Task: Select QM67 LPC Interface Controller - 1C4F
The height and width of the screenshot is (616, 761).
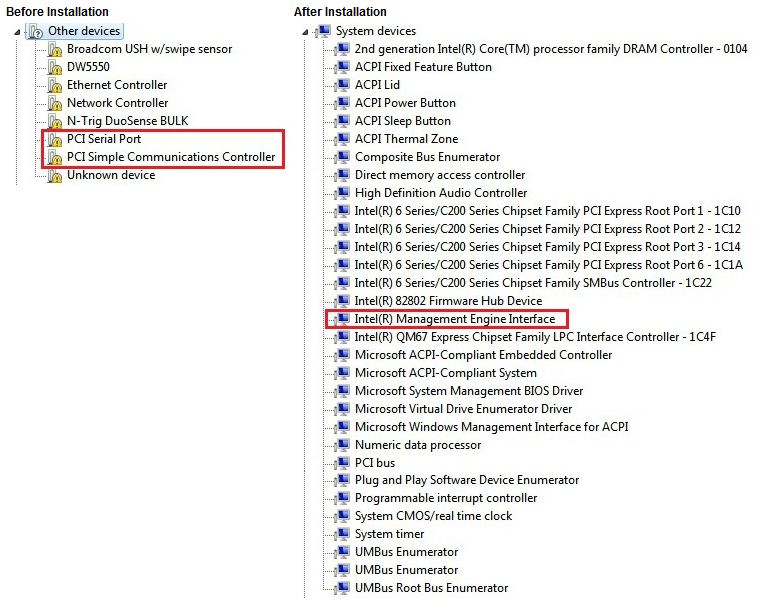Action: click(535, 337)
